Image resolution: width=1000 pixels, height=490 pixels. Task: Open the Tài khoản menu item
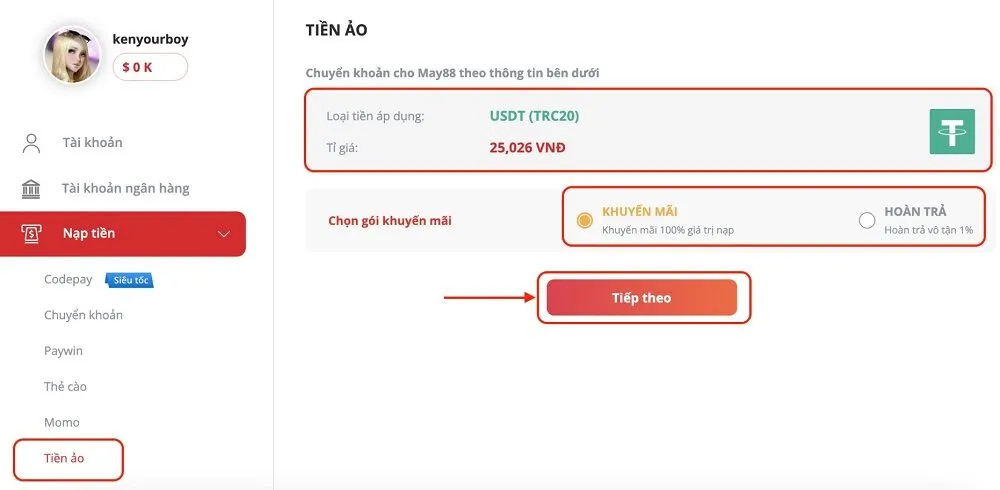click(x=92, y=143)
